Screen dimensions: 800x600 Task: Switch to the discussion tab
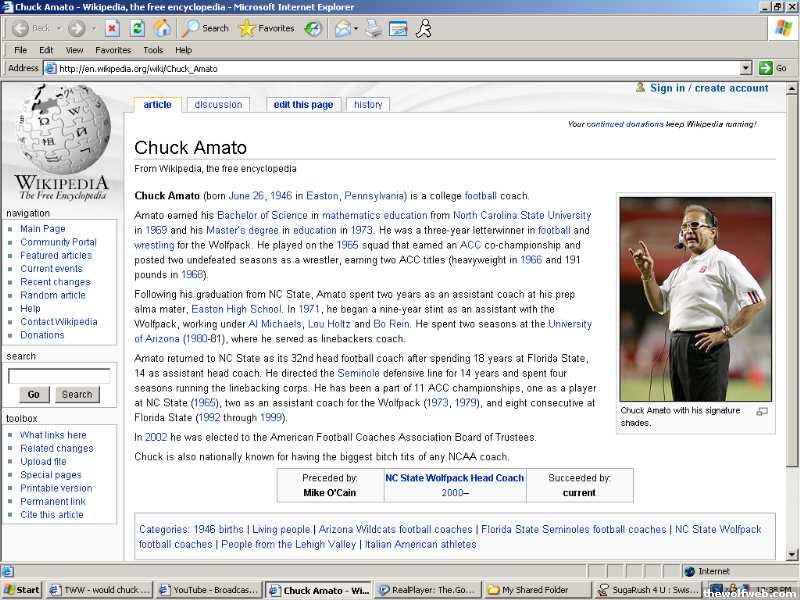point(218,104)
